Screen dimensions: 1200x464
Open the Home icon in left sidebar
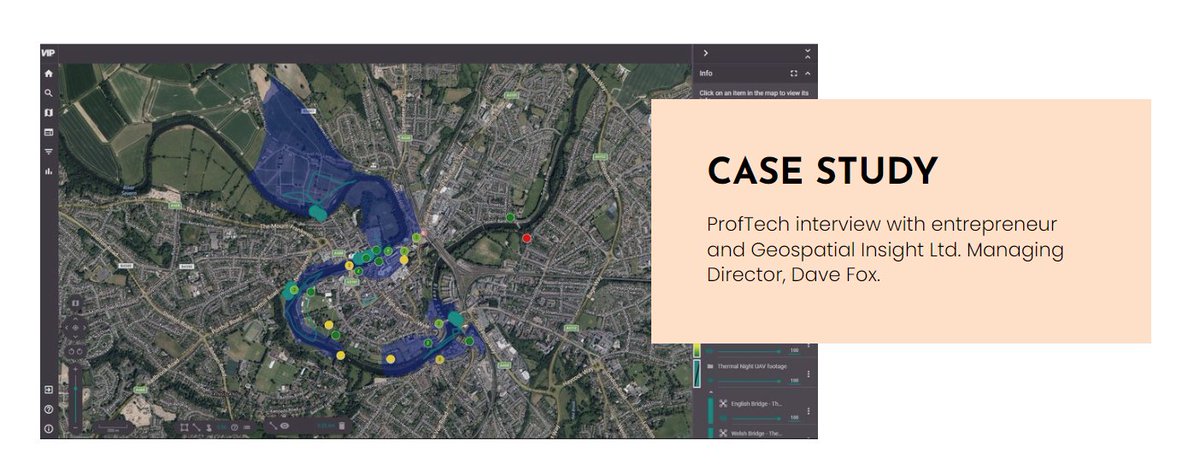pyautogui.click(x=48, y=73)
